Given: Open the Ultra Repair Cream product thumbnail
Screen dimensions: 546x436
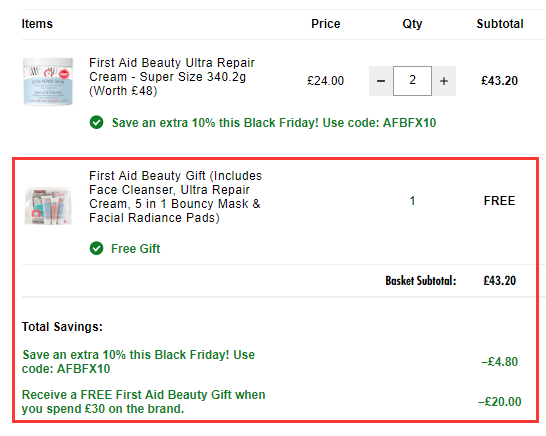Looking at the screenshot, I should click(48, 81).
